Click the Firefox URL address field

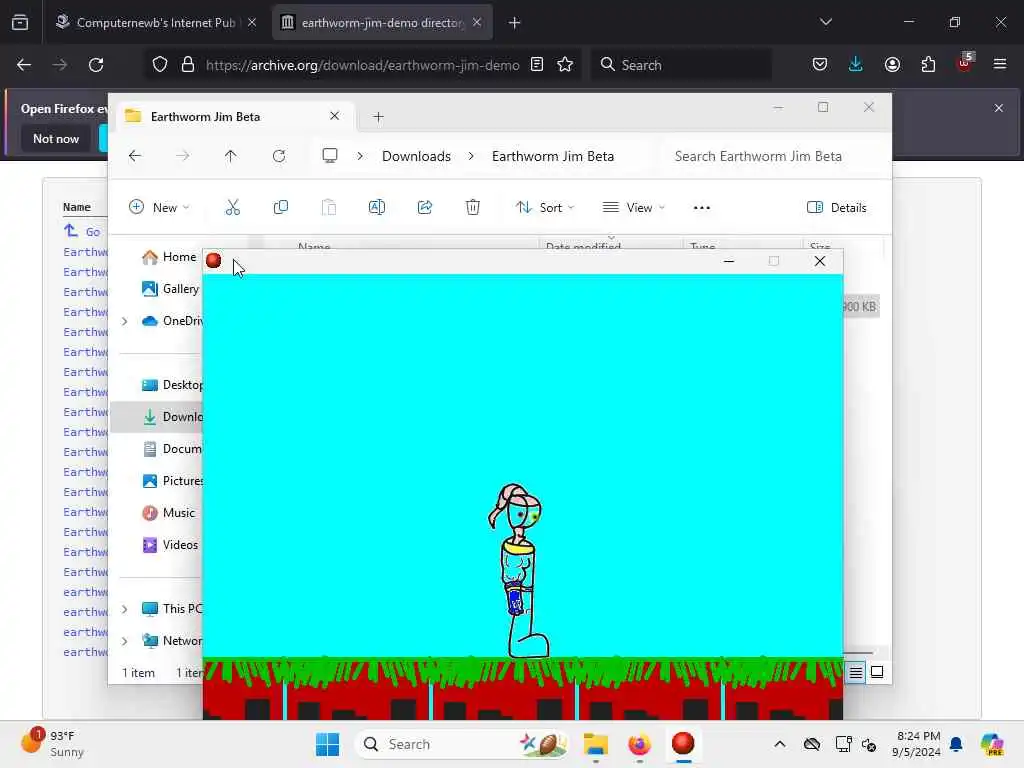tap(362, 65)
